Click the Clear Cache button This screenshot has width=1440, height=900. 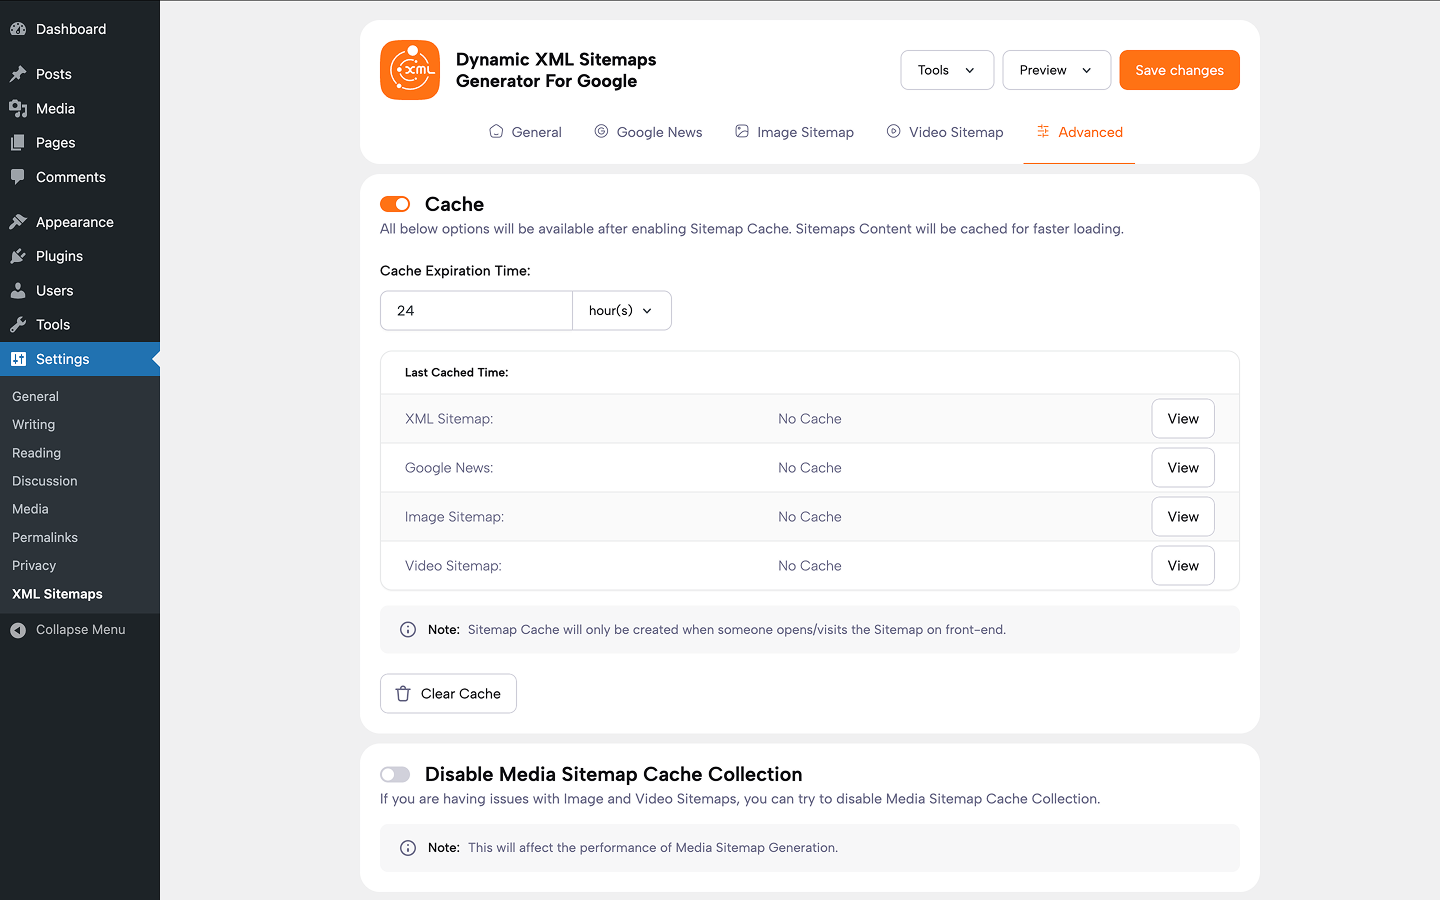(448, 694)
